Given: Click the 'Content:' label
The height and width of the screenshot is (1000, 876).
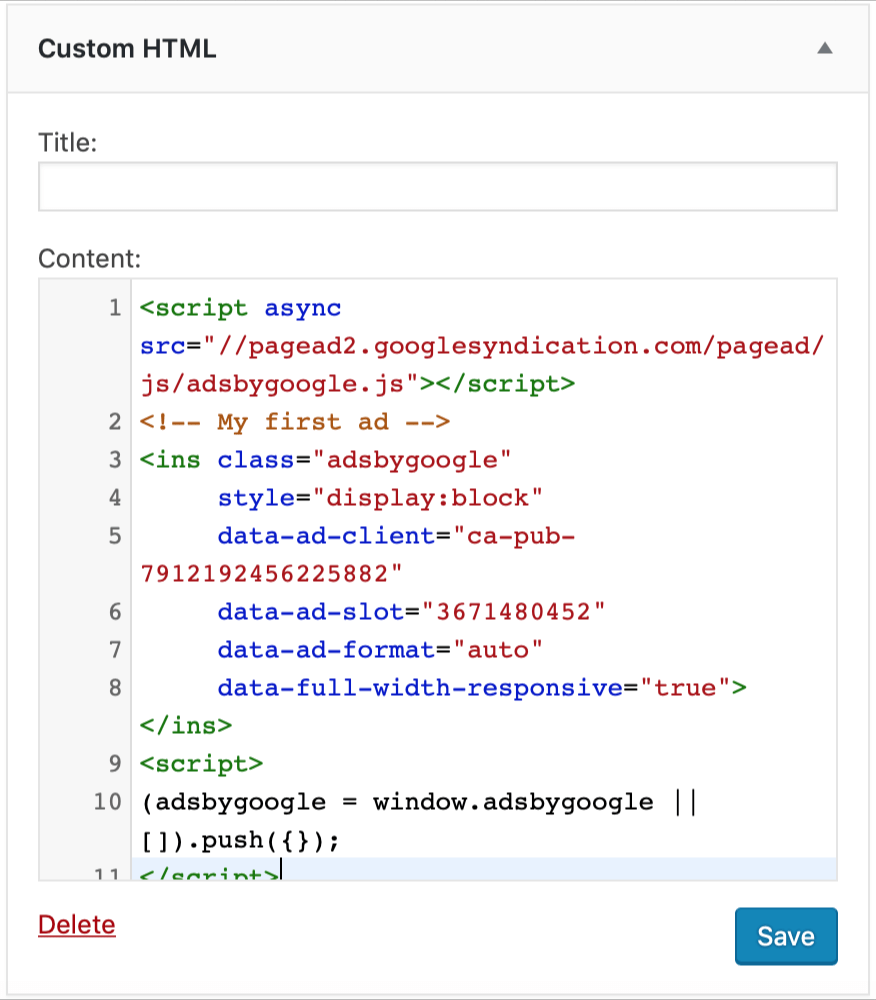Looking at the screenshot, I should (x=89, y=259).
